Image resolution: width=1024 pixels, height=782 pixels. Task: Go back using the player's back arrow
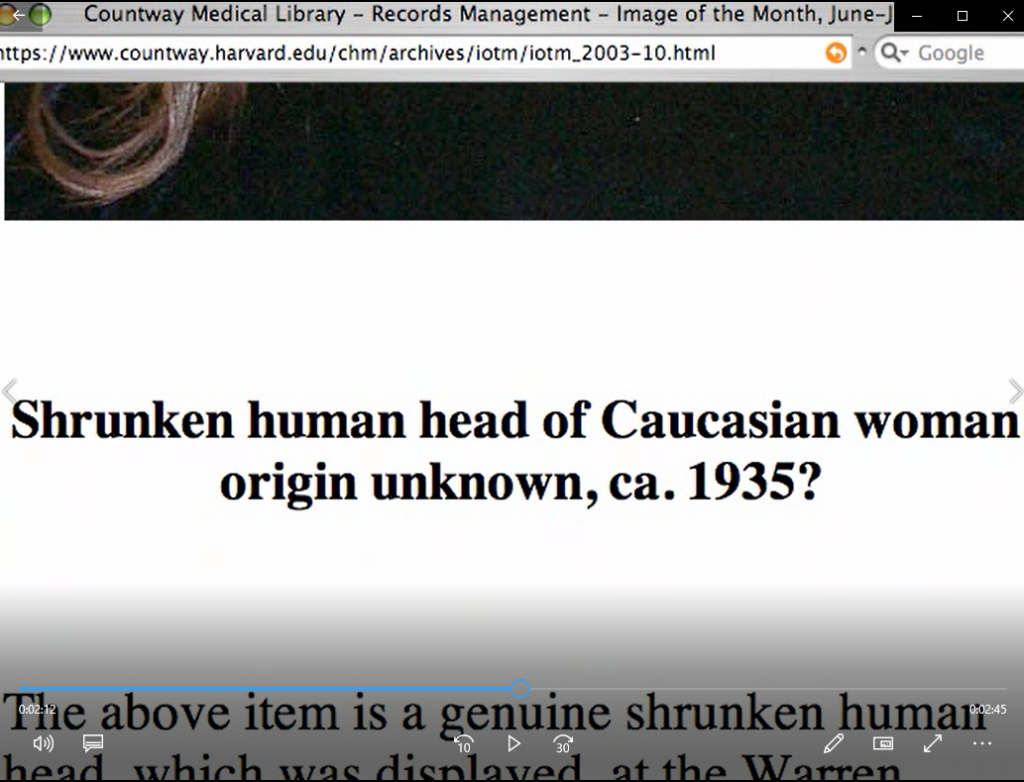(18, 14)
